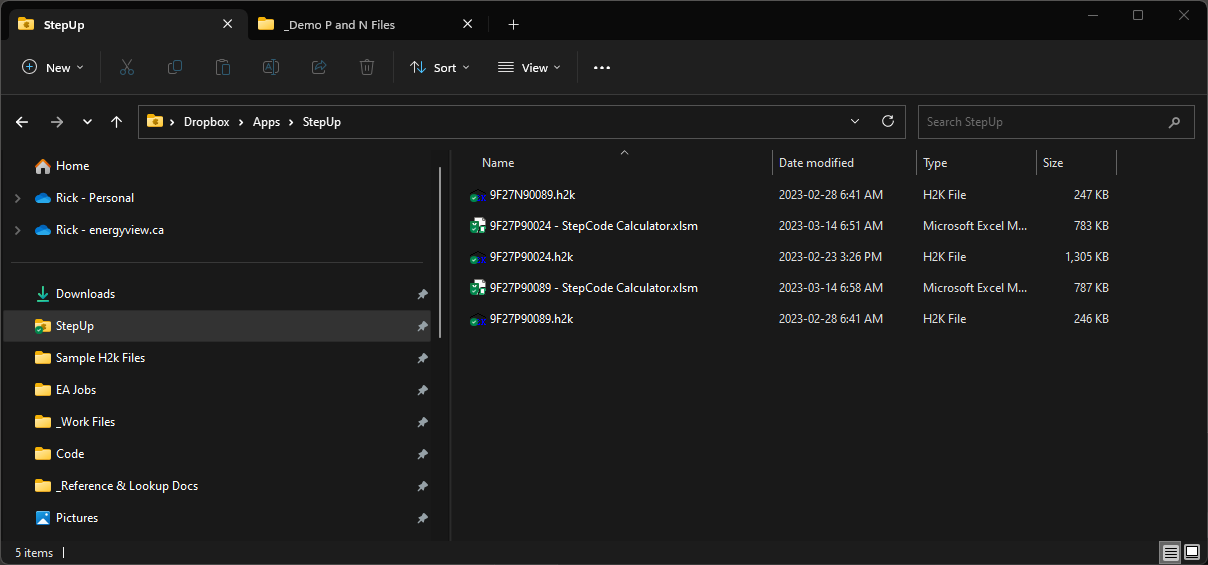Image resolution: width=1208 pixels, height=565 pixels.
Task: Click the pin icon beside Code
Action: point(422,454)
